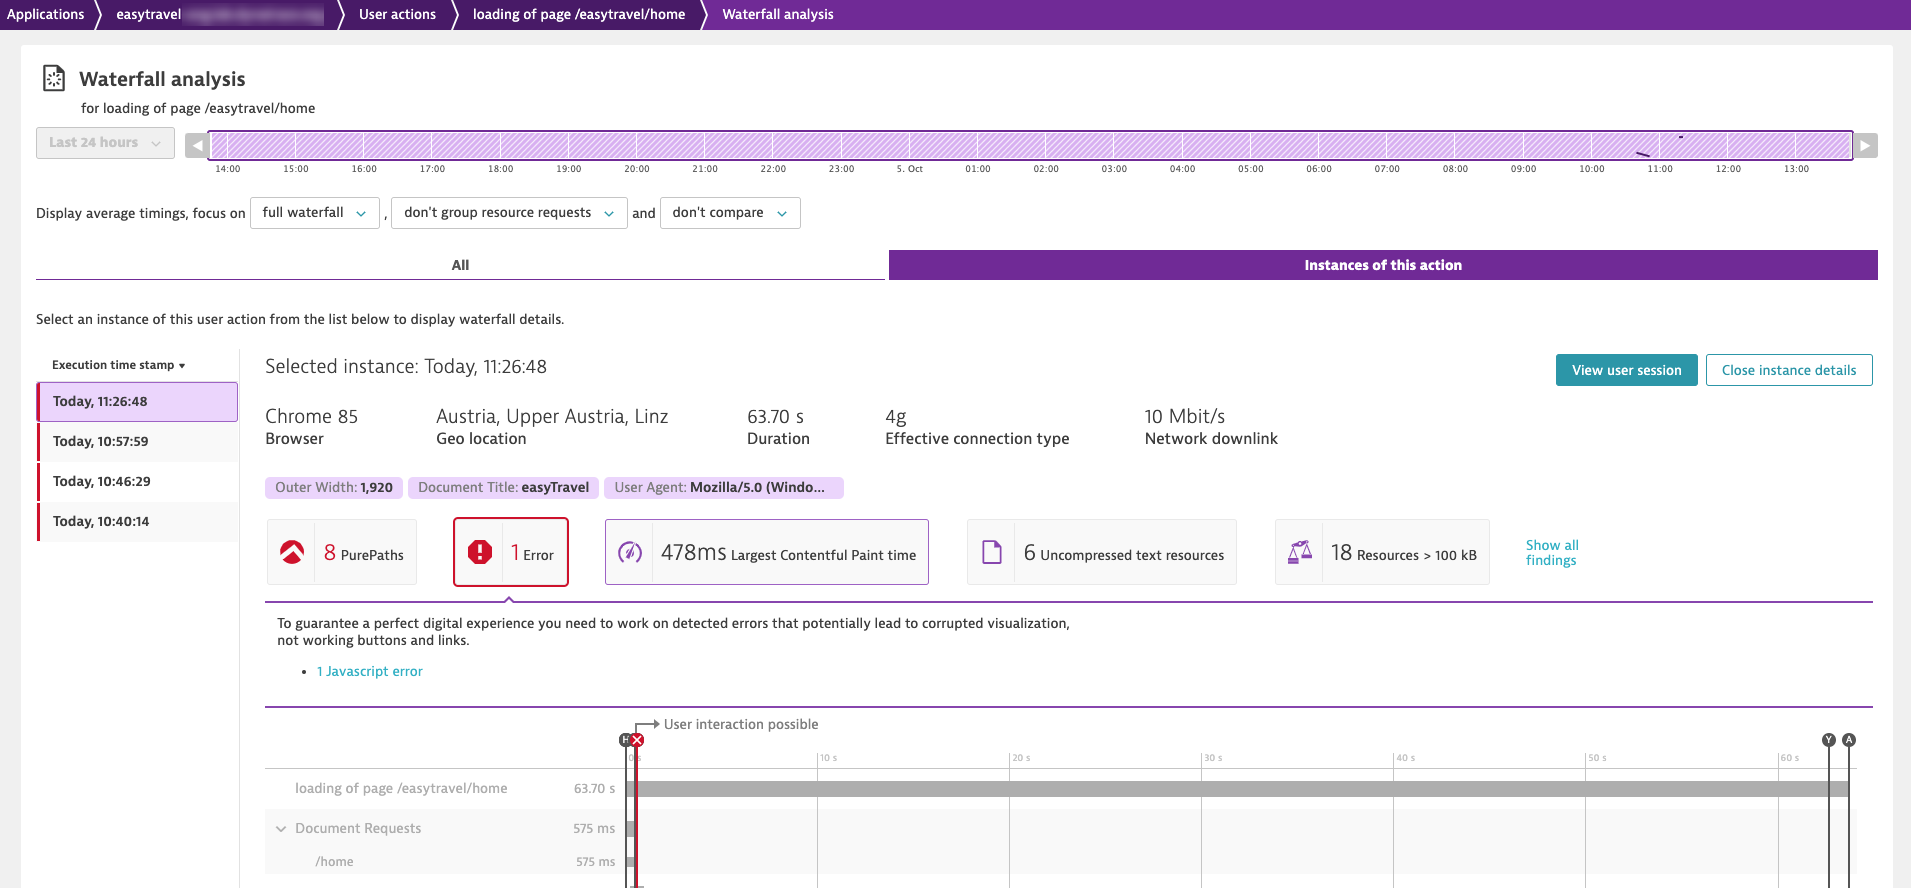
Task: Open the full waterfall focus dropdown
Action: click(315, 213)
